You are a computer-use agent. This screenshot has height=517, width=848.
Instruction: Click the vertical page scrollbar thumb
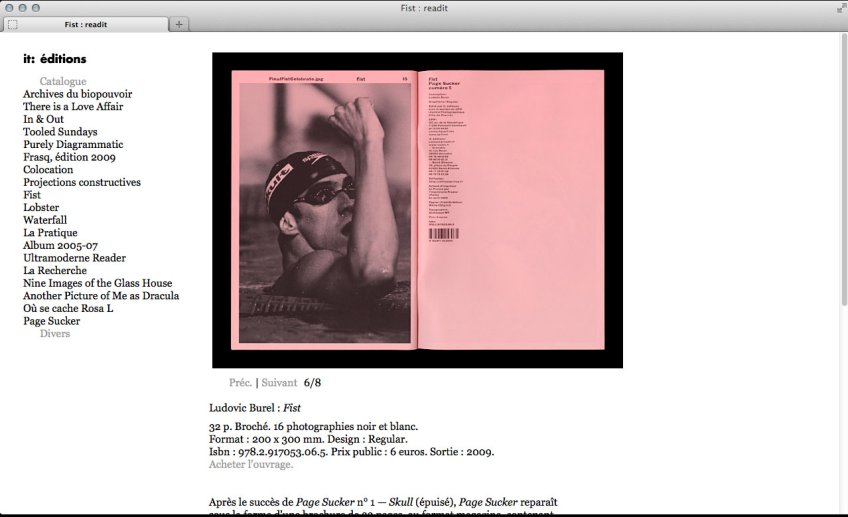(x=844, y=168)
